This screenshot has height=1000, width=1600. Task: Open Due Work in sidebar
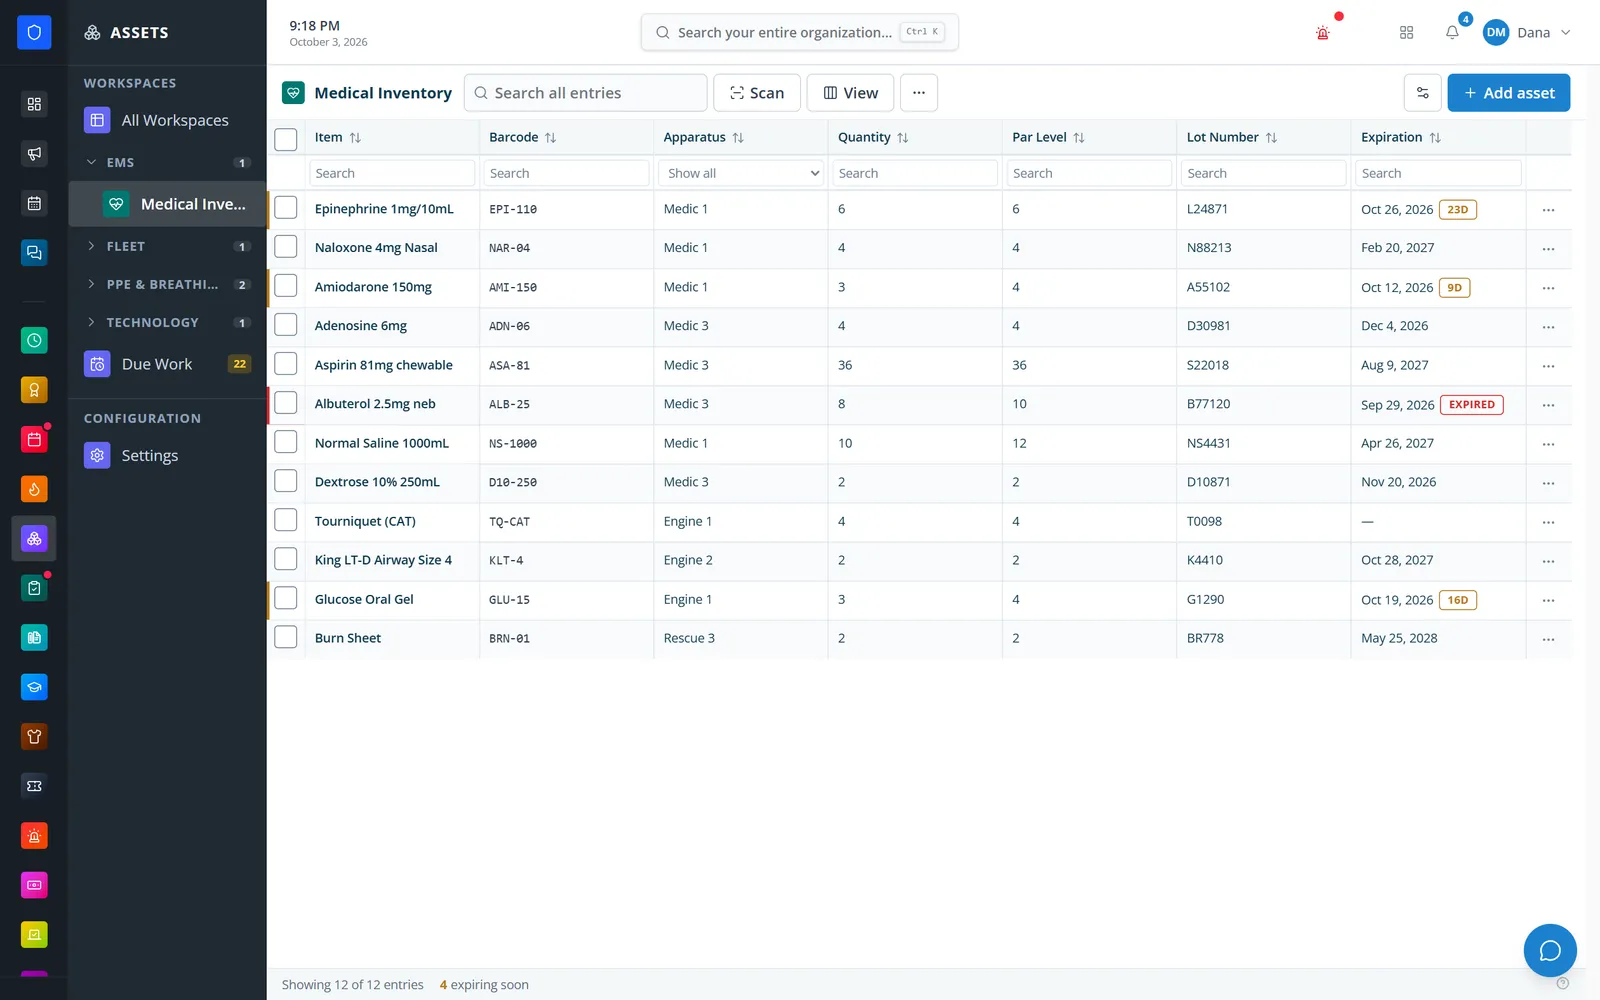(x=167, y=364)
